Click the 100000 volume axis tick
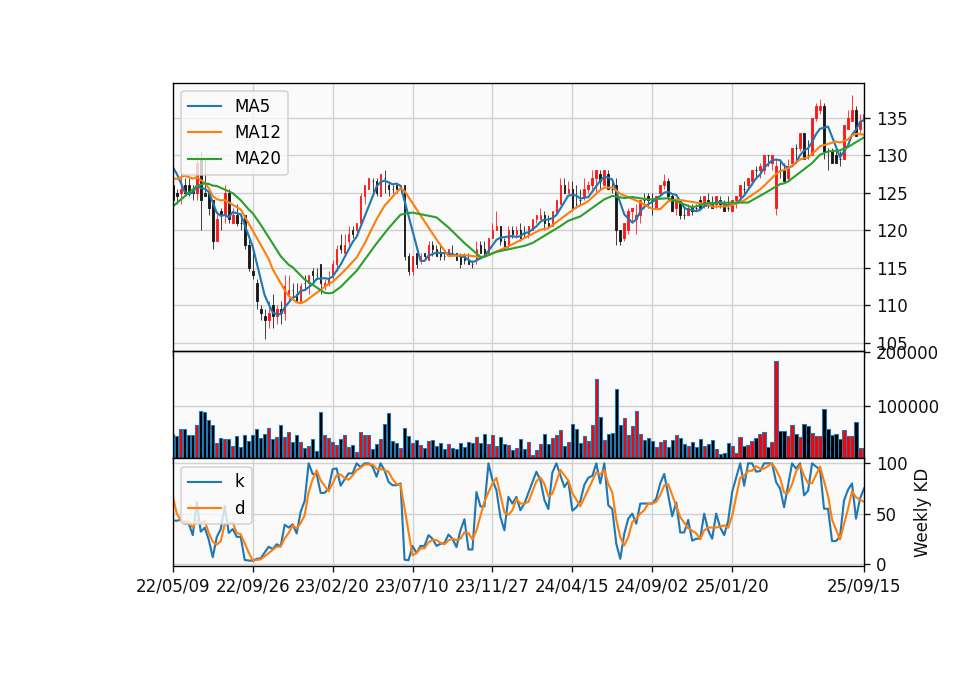 pyautogui.click(x=907, y=407)
